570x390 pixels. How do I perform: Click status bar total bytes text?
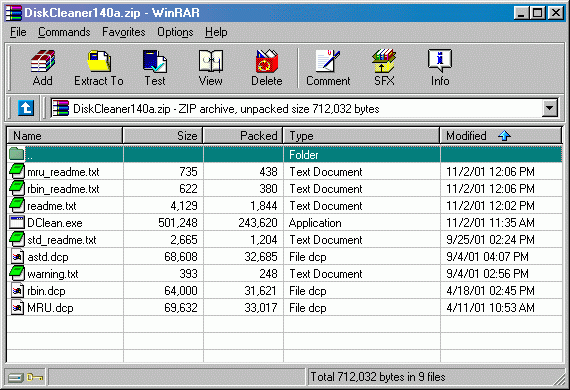[x=378, y=377]
